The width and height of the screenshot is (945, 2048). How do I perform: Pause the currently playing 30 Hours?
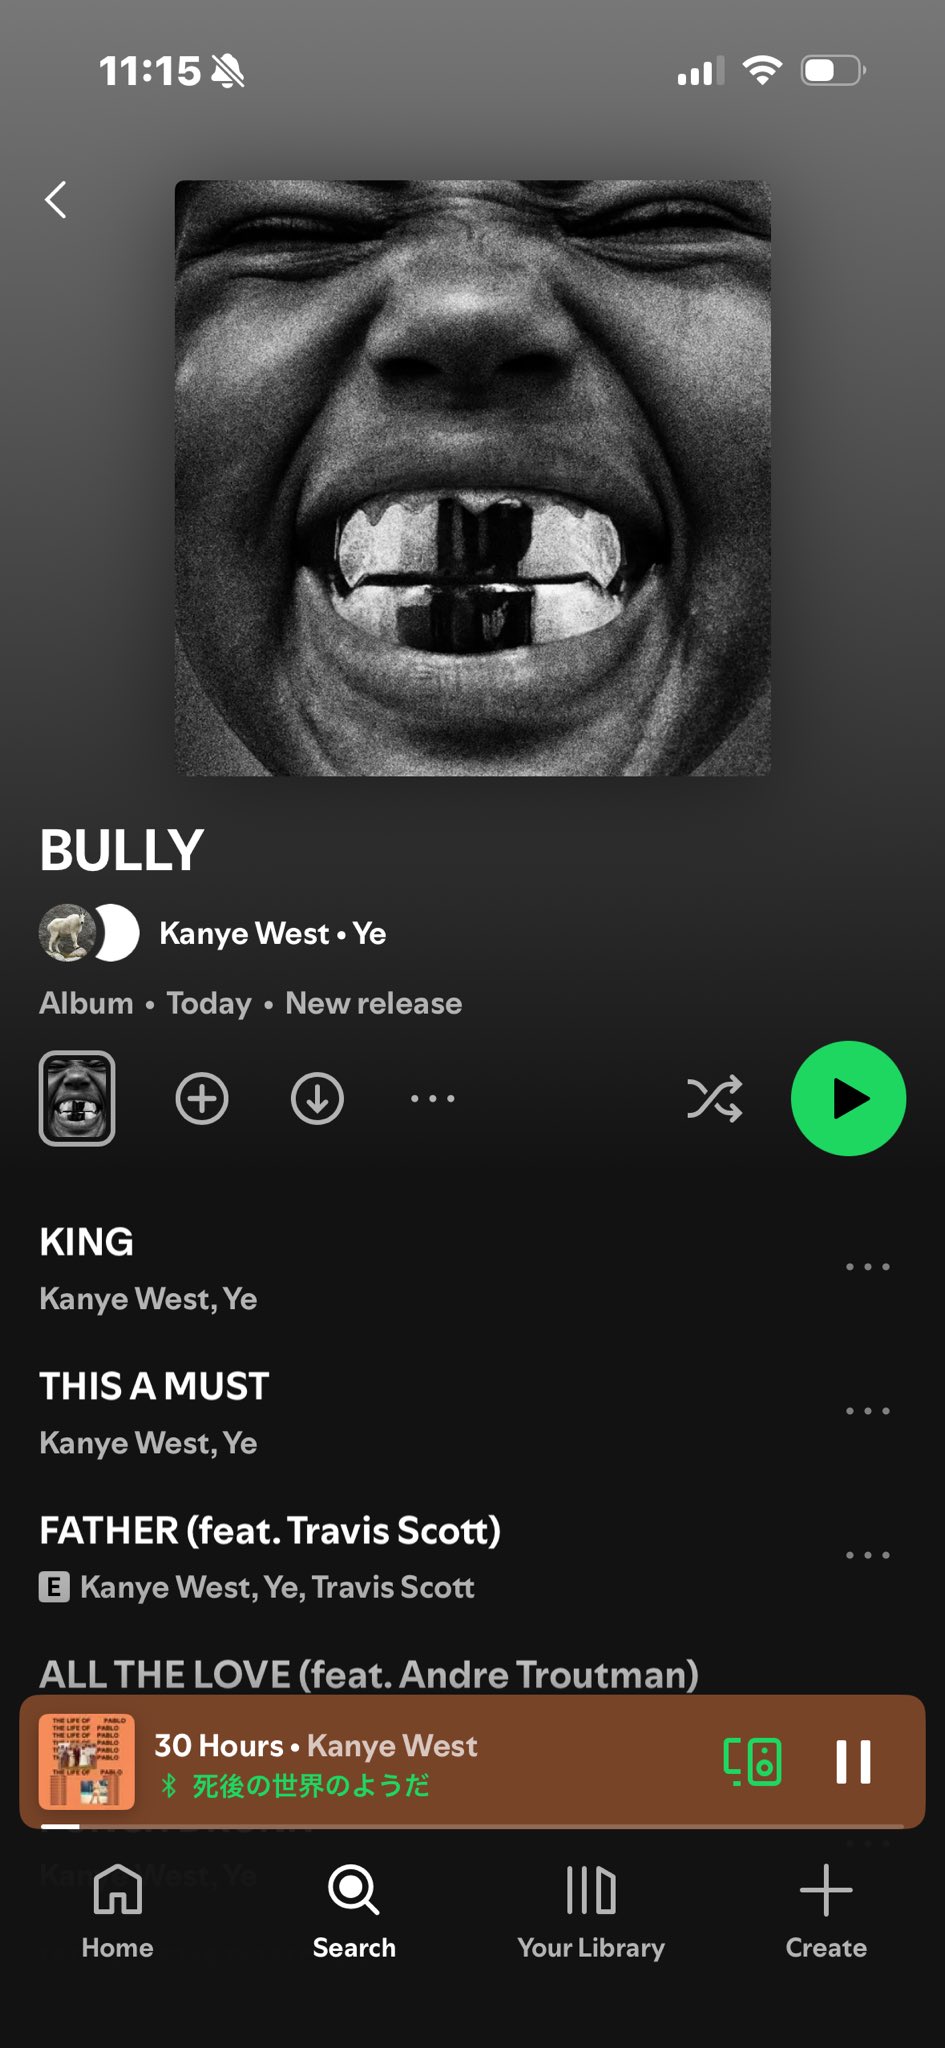(853, 1762)
